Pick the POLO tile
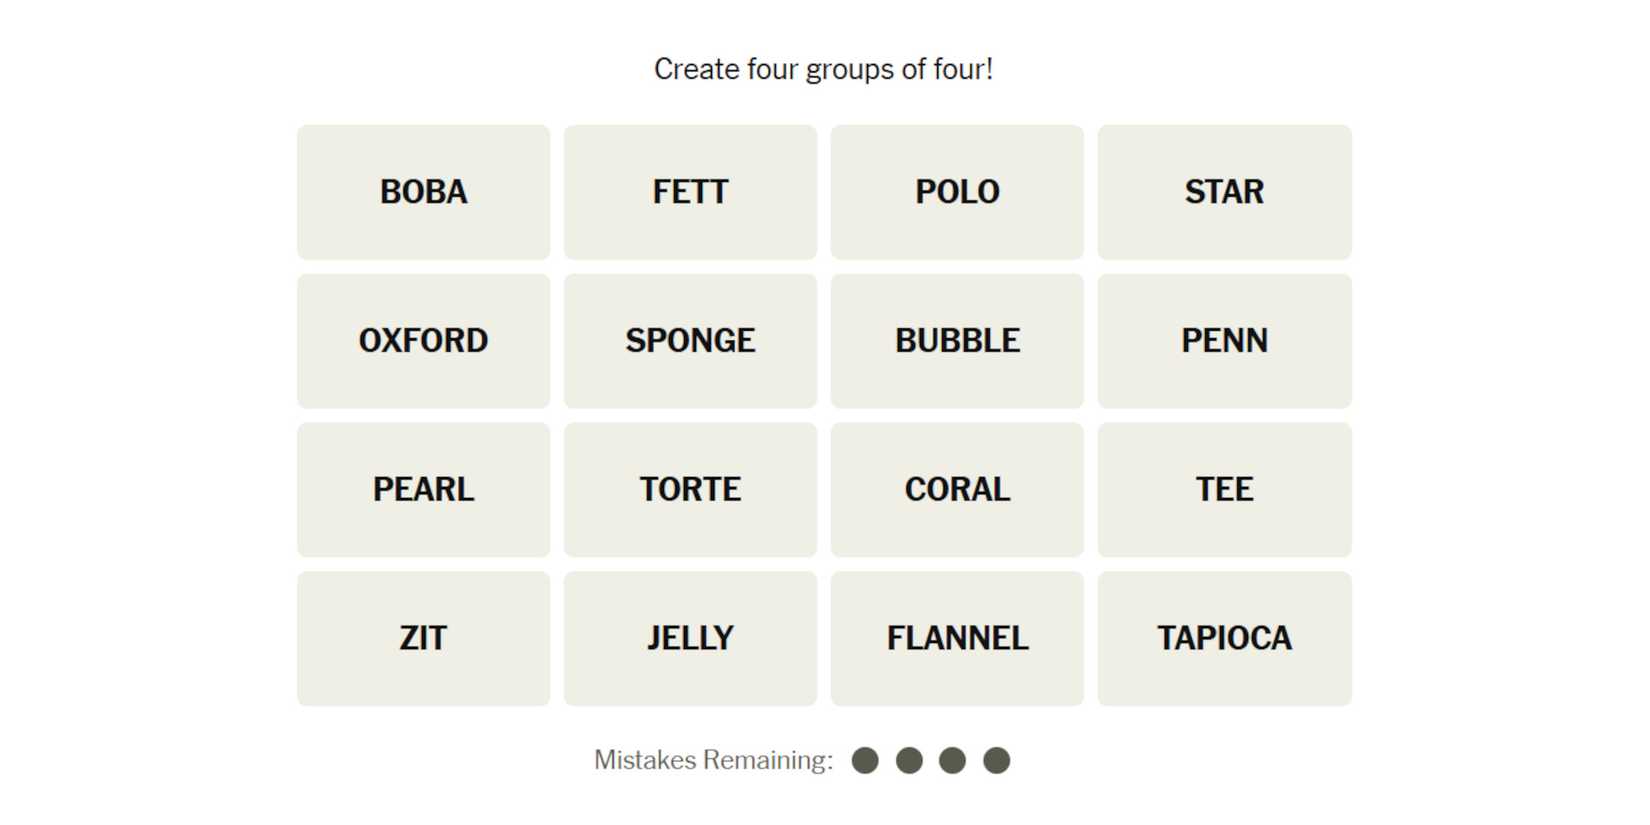The height and width of the screenshot is (825, 1650). (957, 192)
